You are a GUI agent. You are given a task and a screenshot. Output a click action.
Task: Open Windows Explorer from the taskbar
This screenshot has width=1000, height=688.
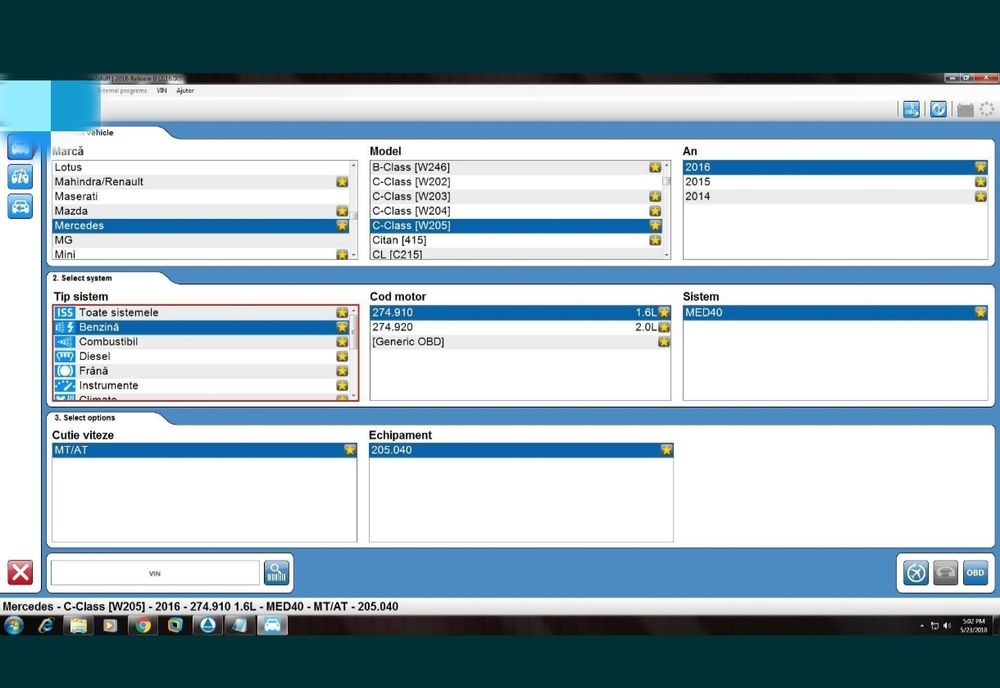(78, 626)
